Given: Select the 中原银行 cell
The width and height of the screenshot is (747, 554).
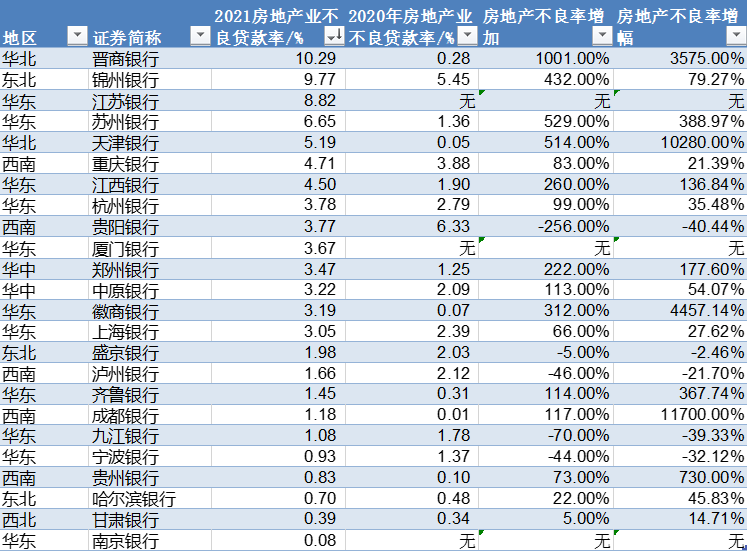Looking at the screenshot, I should click(150, 289).
